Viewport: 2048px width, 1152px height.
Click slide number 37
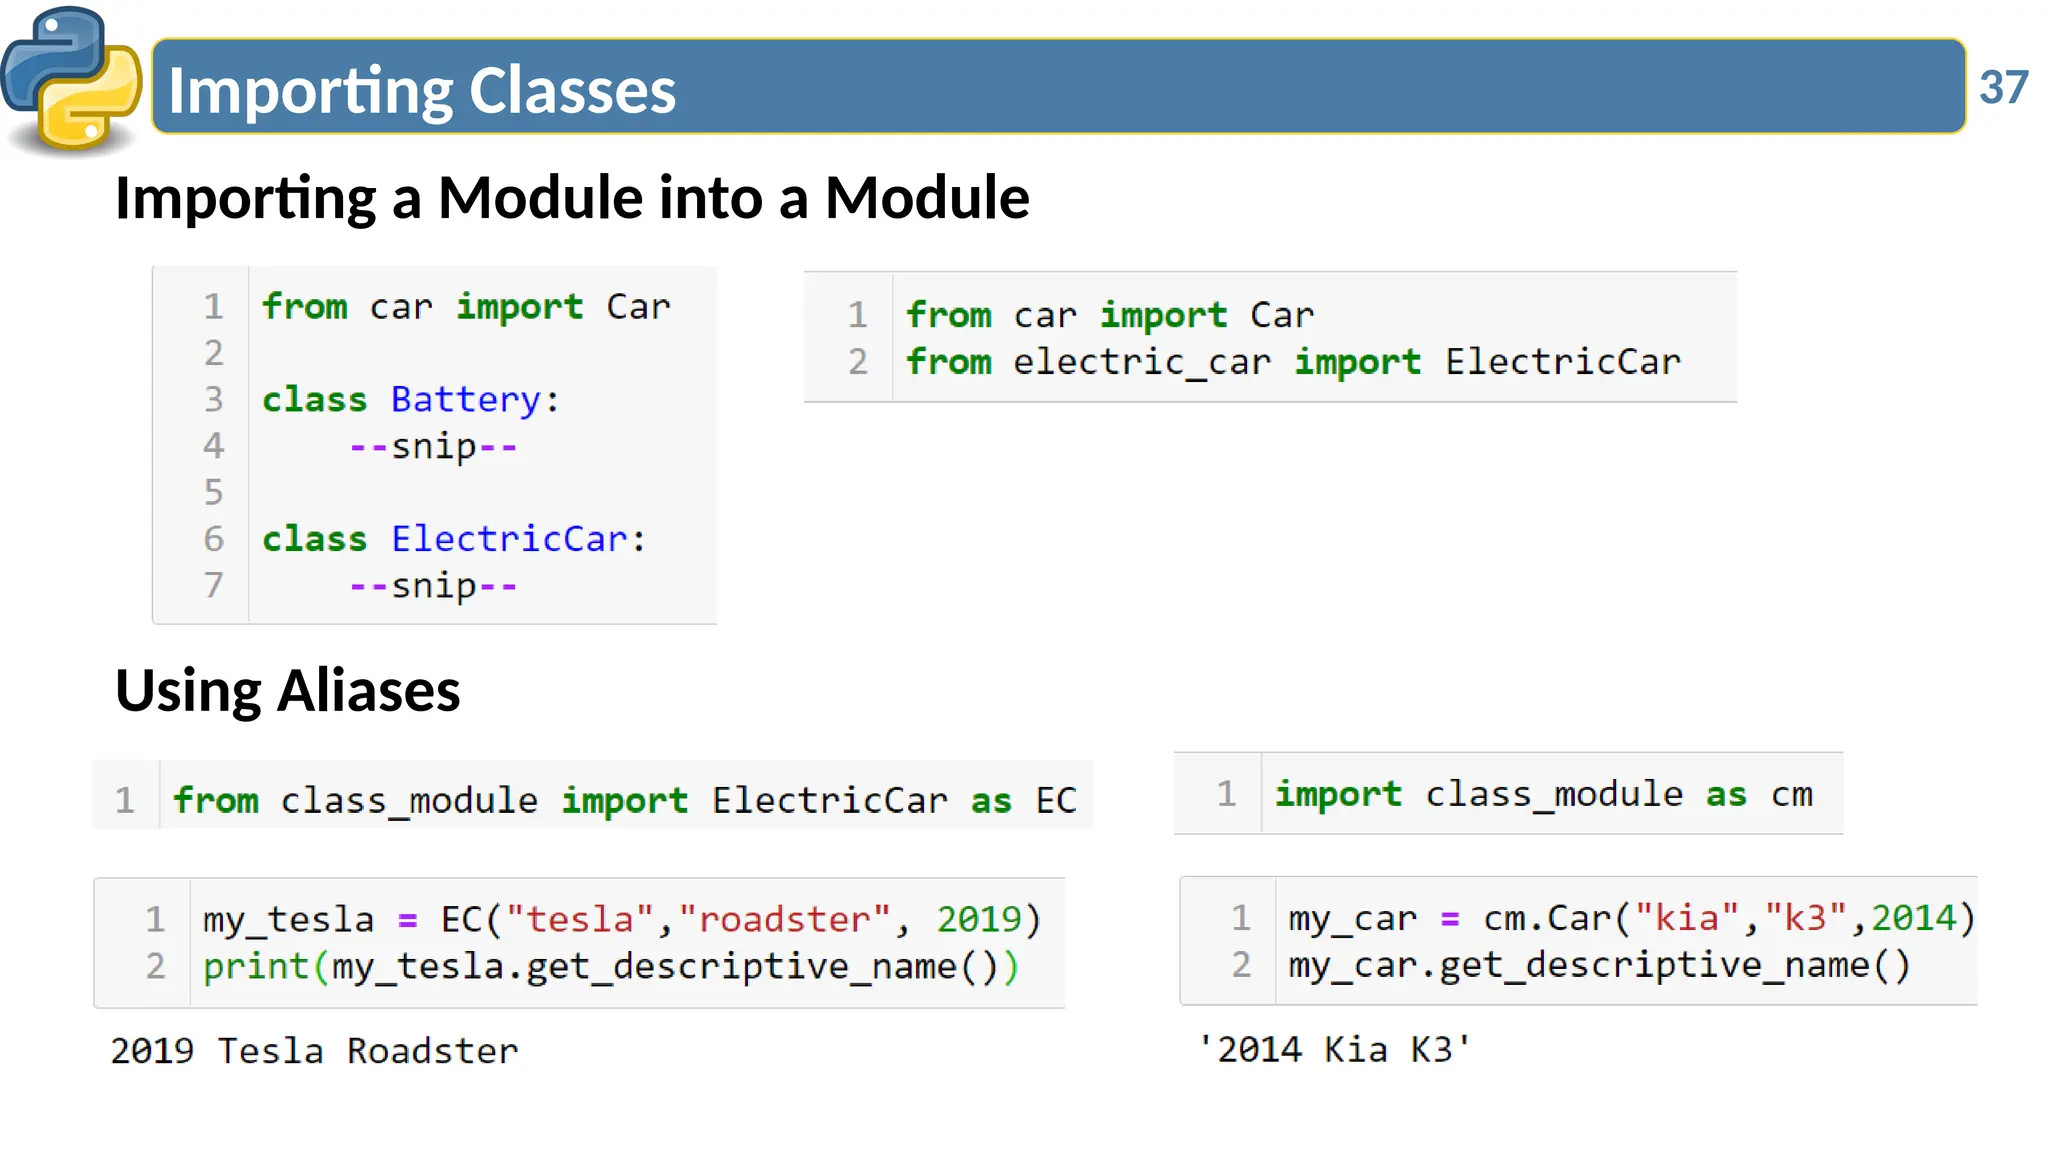point(2003,88)
